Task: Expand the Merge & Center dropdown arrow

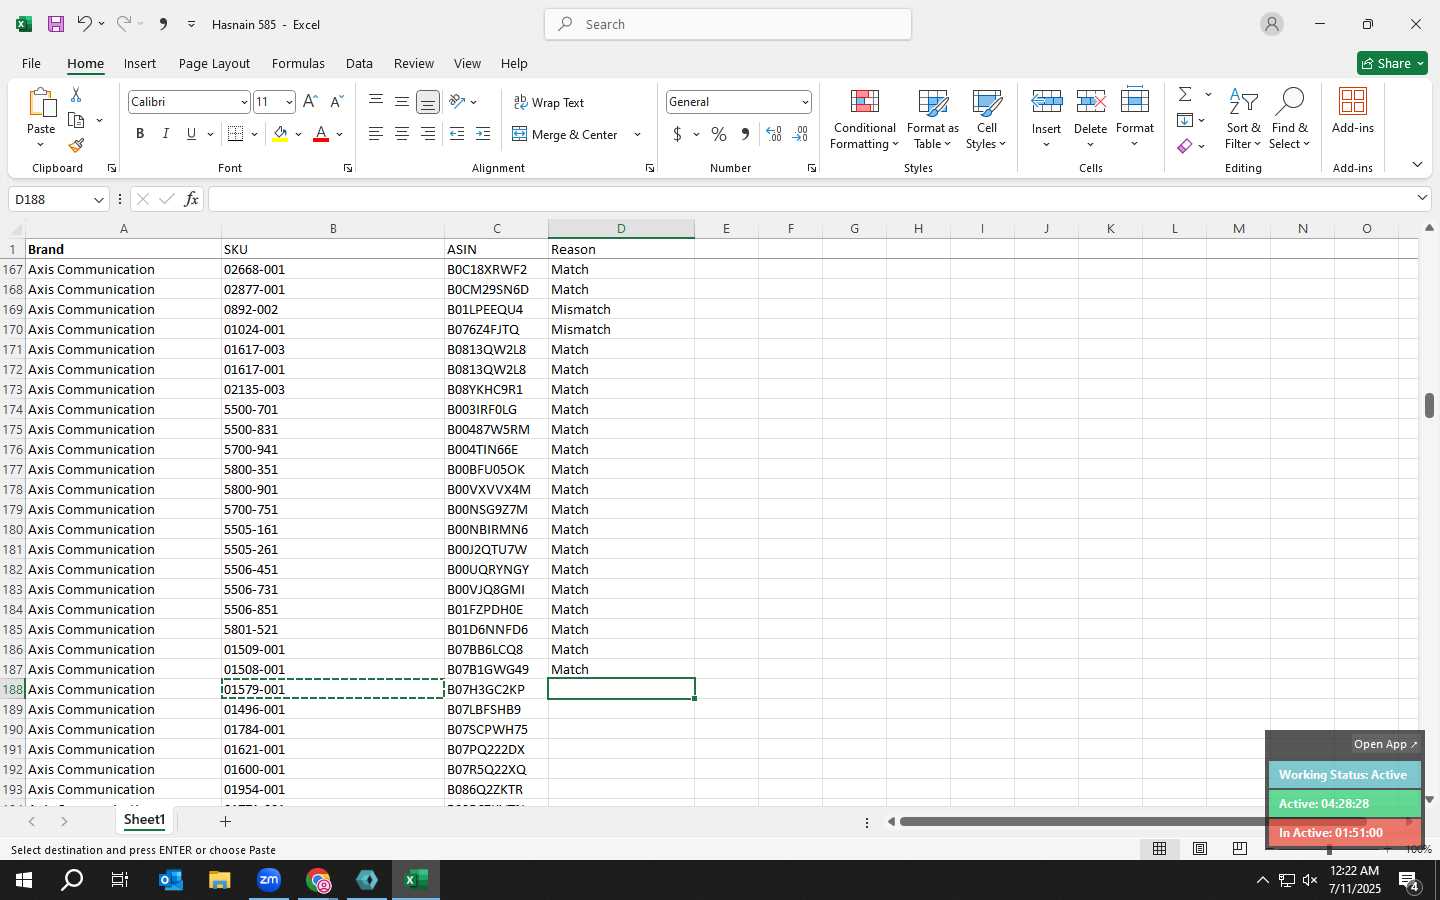Action: click(x=637, y=134)
